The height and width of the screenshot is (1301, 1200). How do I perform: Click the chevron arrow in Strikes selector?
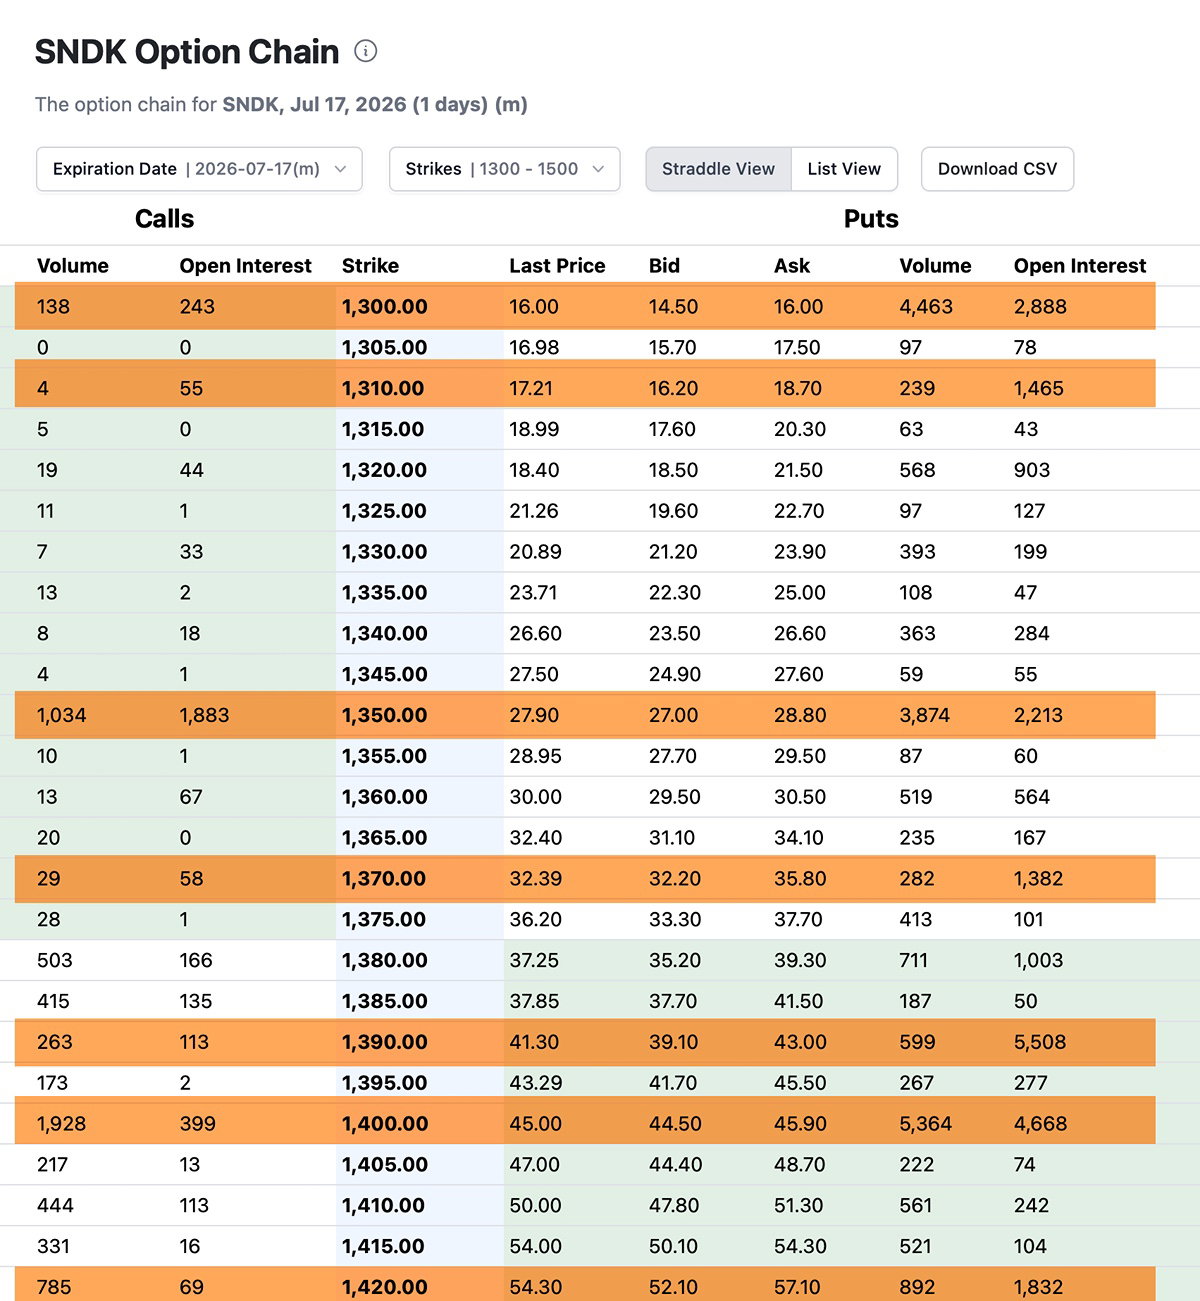598,169
